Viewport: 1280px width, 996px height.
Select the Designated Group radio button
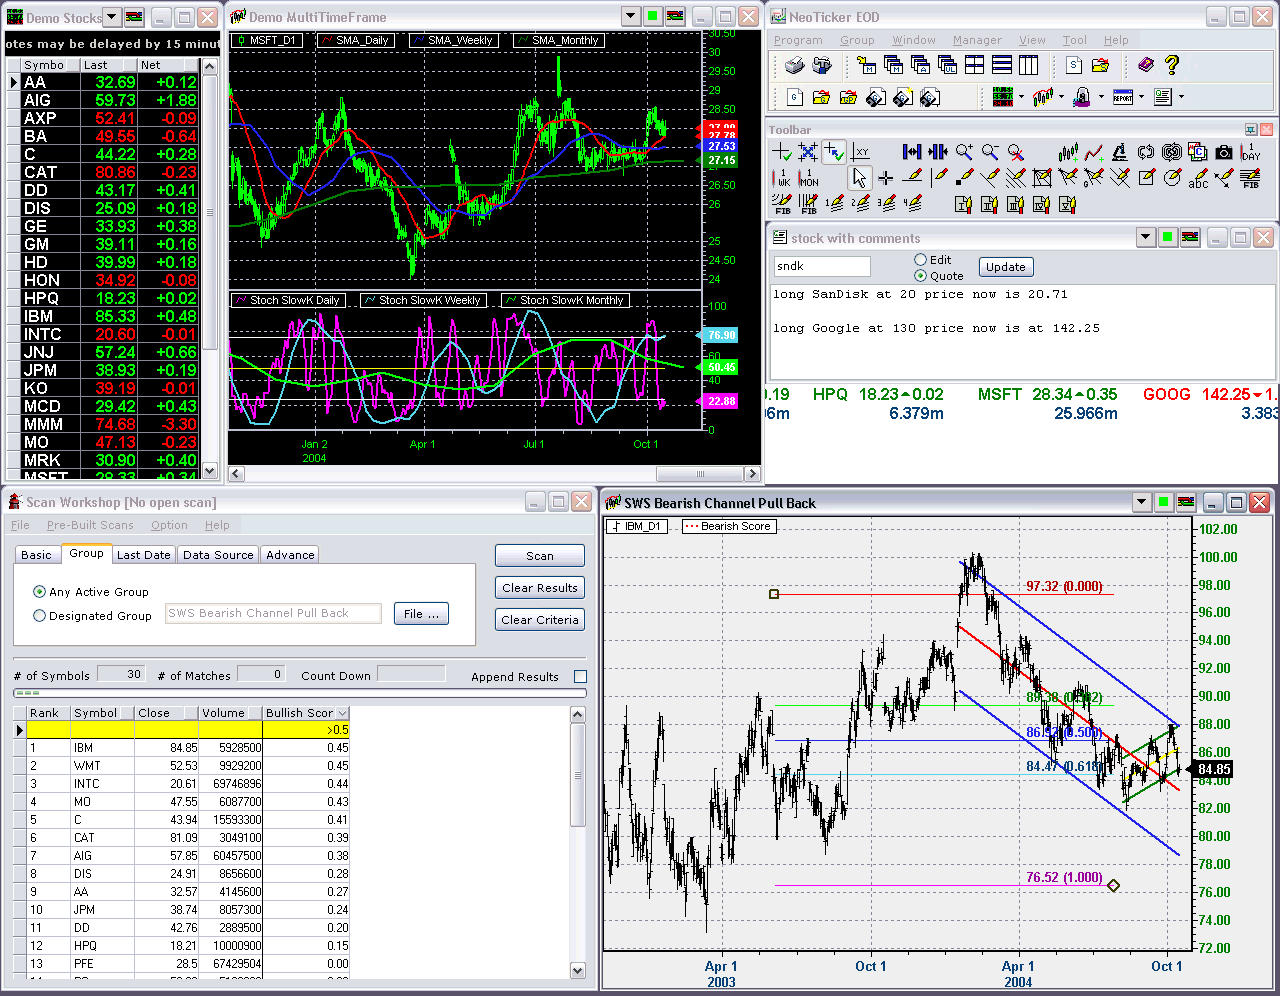tap(39, 616)
